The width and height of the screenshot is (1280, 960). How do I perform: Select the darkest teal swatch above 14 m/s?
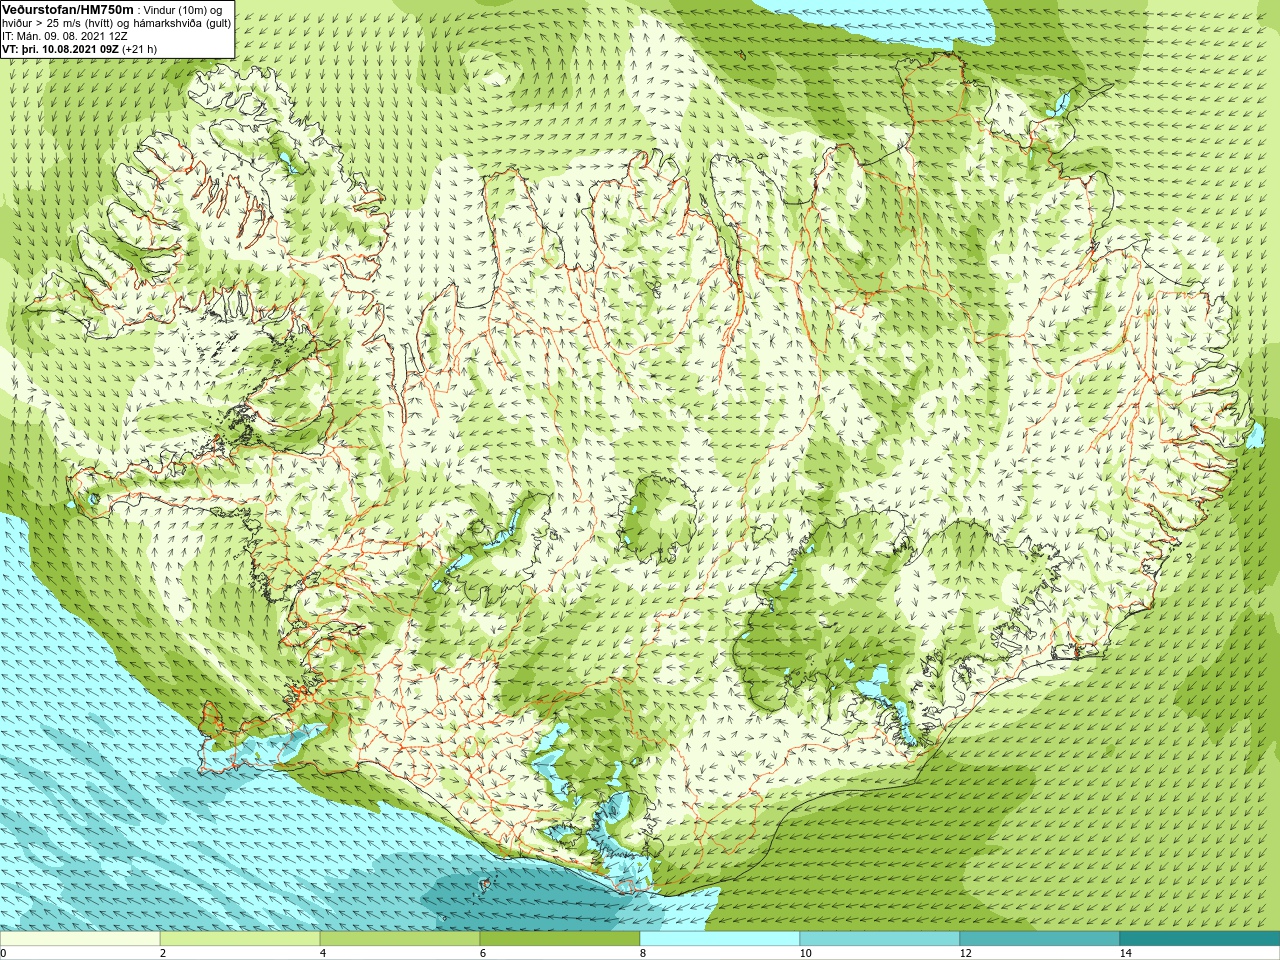pyautogui.click(x=1200, y=939)
